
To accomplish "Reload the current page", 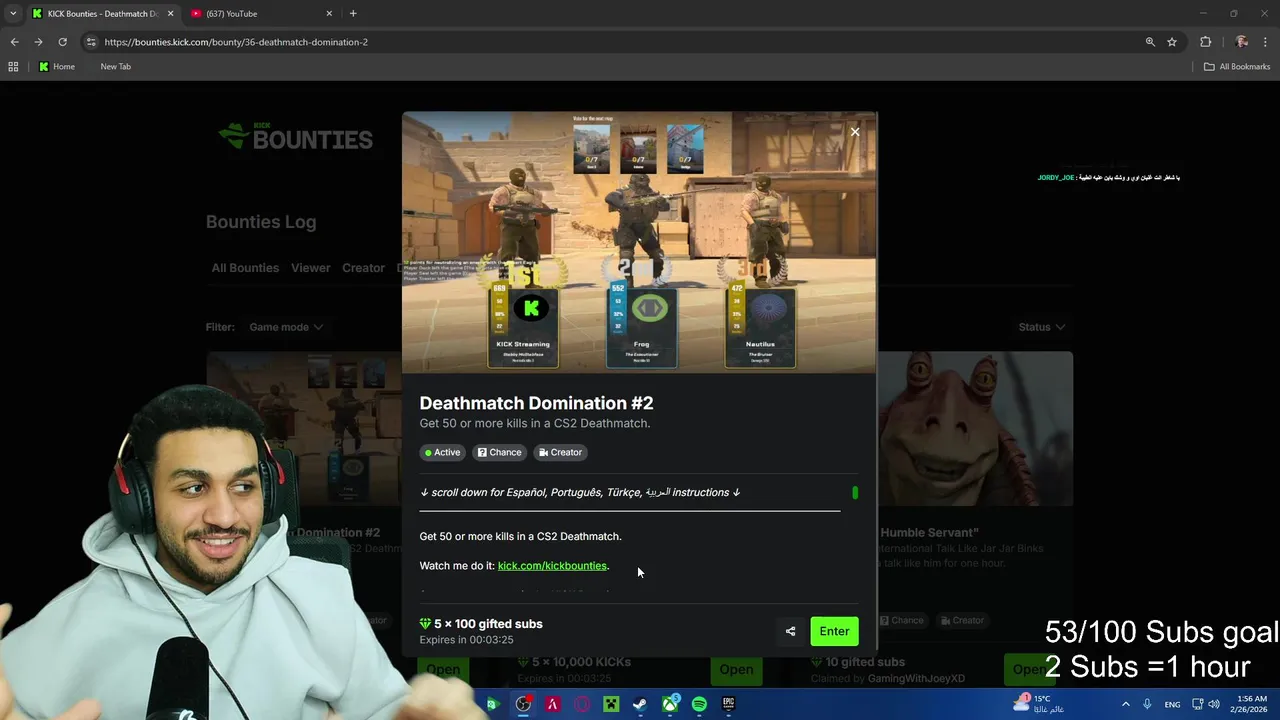I will point(62,42).
